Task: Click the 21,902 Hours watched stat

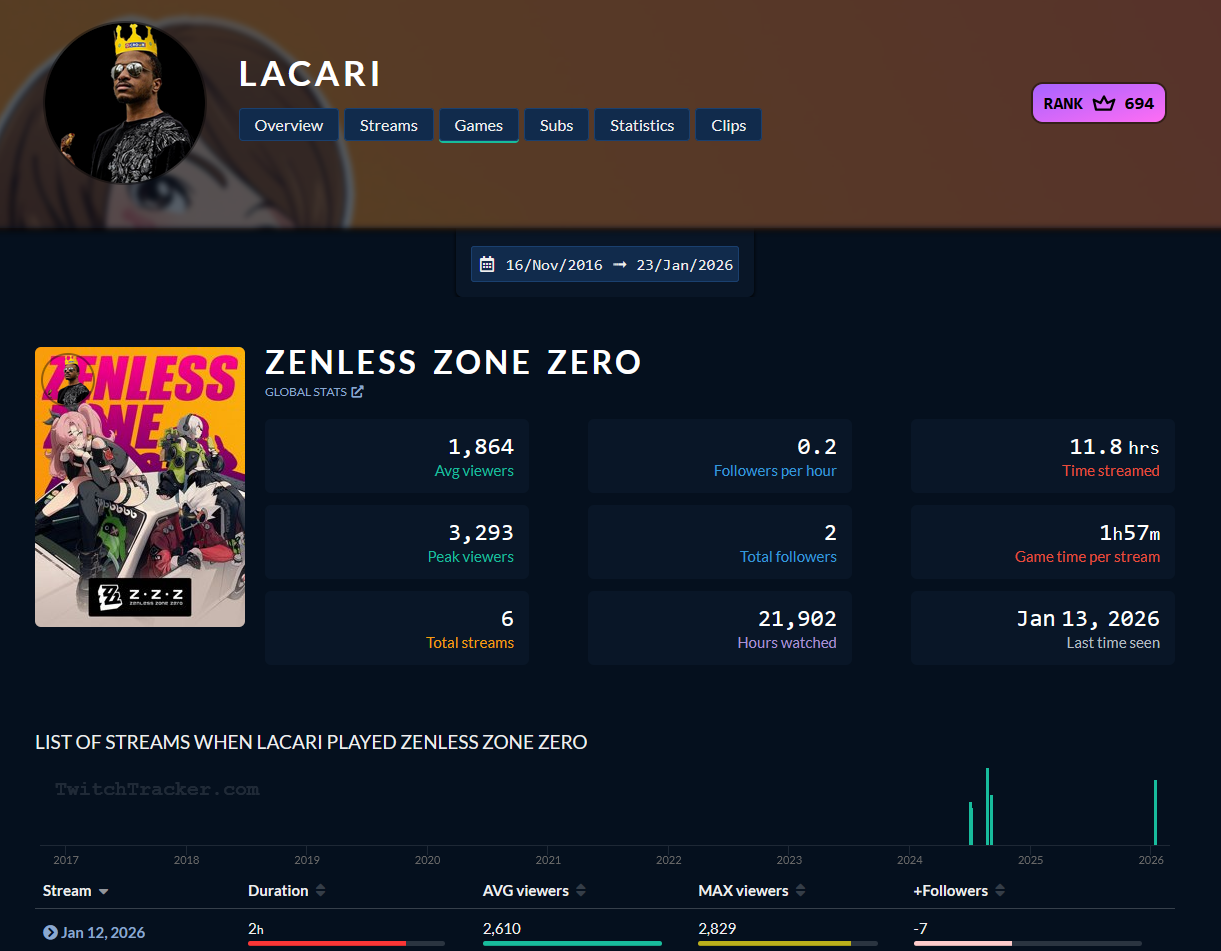Action: [720, 628]
